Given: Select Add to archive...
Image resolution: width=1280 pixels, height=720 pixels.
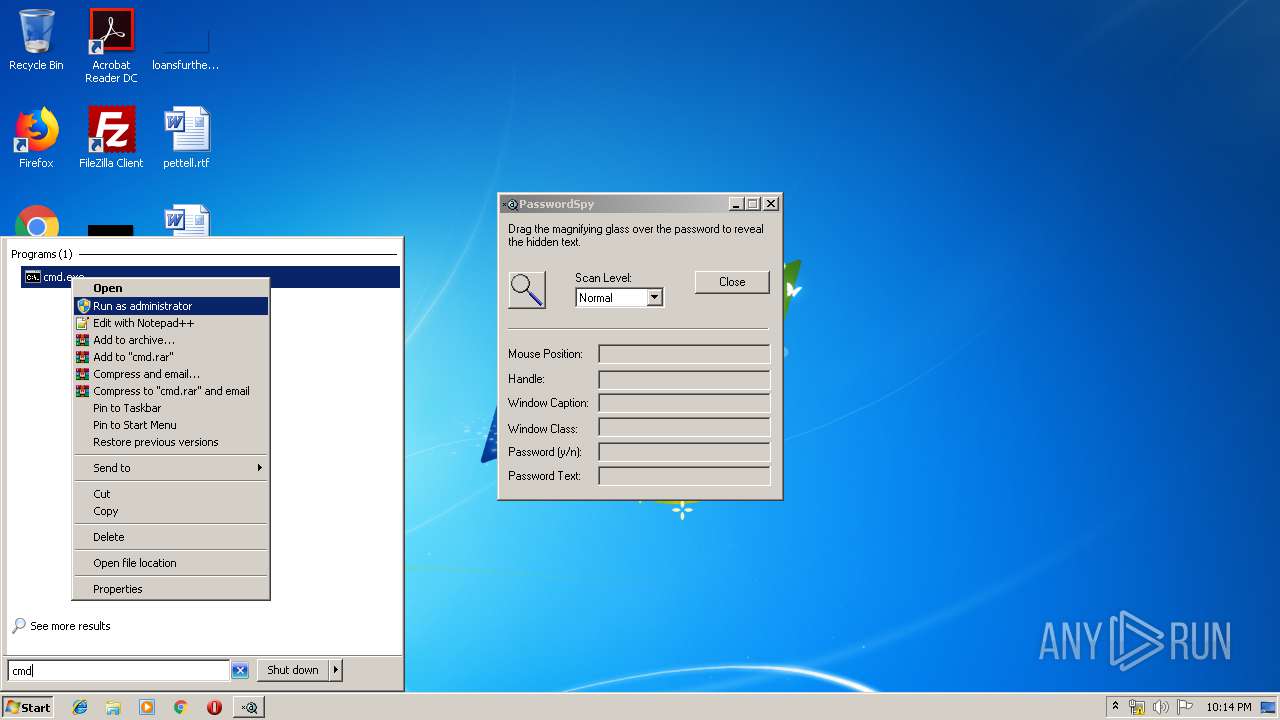Looking at the screenshot, I should pos(171,340).
